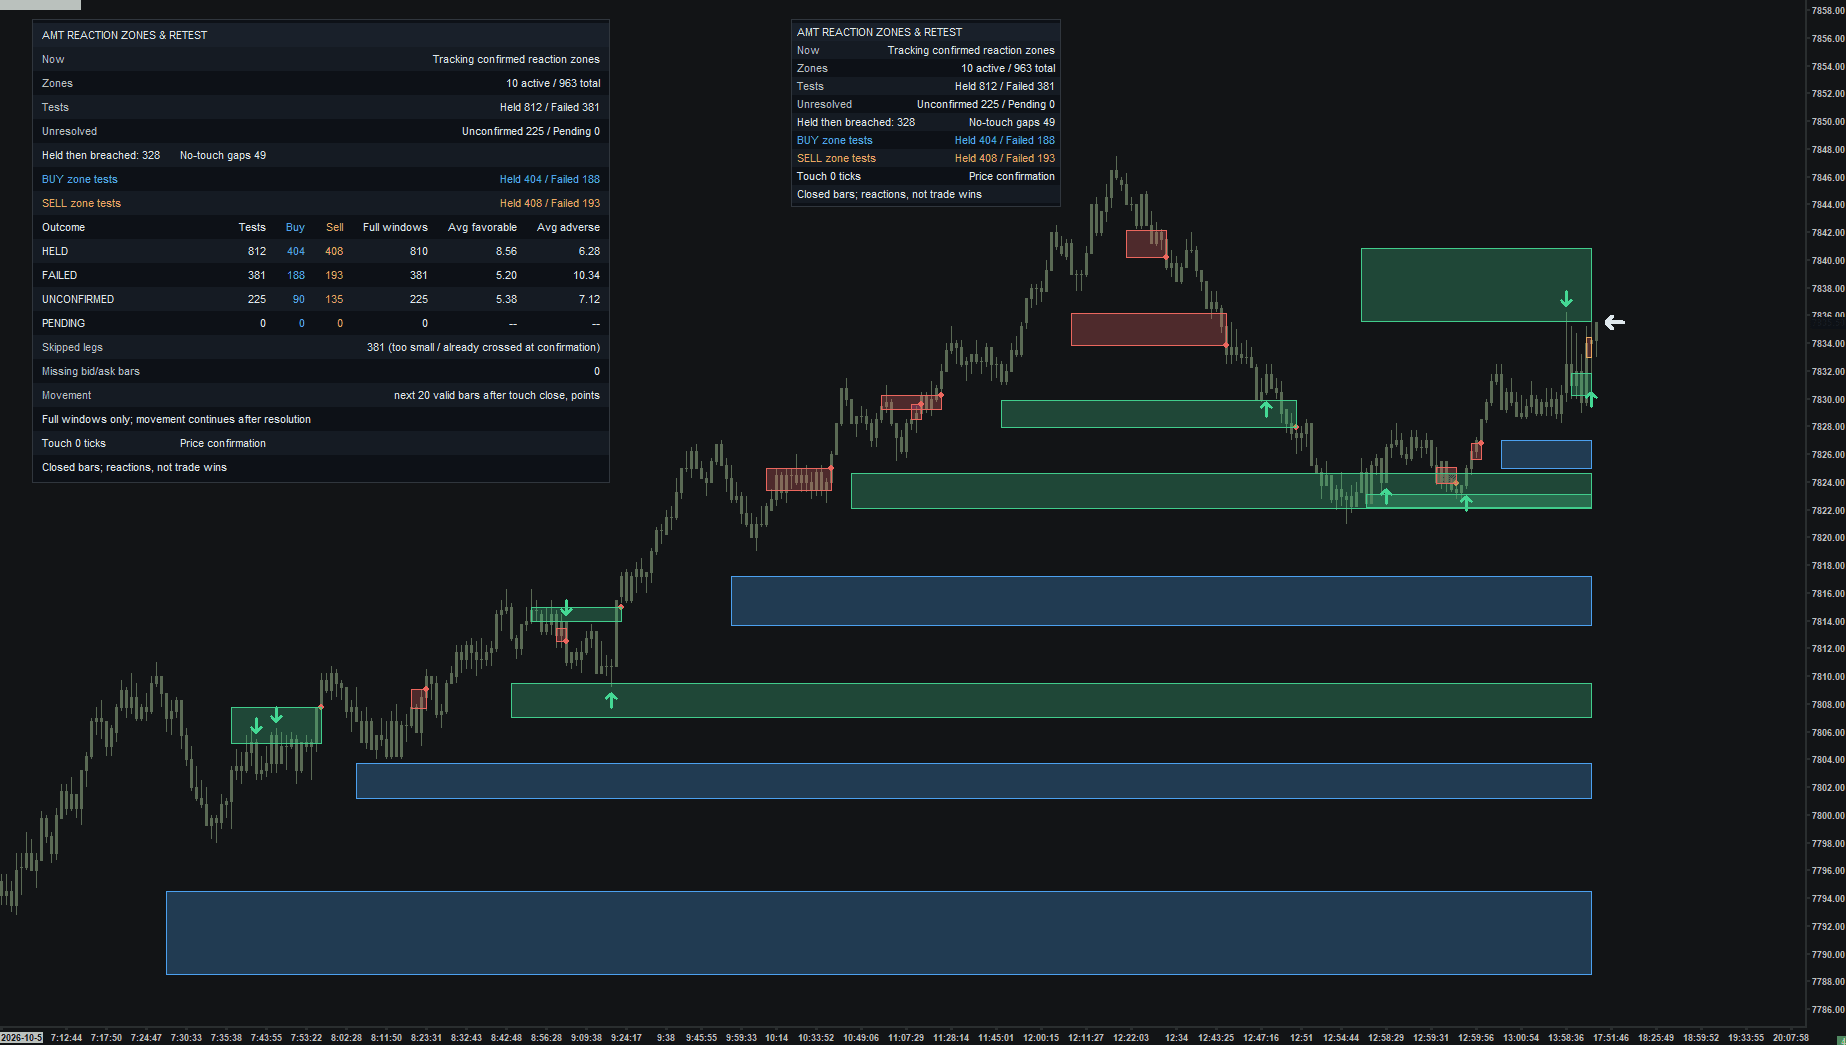Click '381 (too small / already crossed at confirmation)'
This screenshot has height=1045, width=1846.
[483, 347]
